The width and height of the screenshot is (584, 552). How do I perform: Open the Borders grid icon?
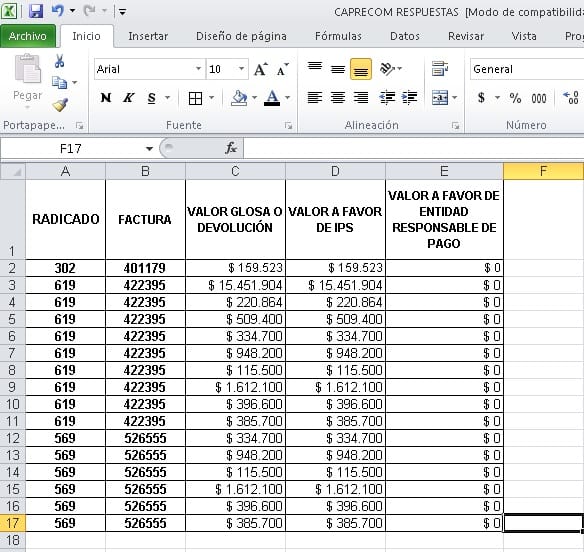[x=195, y=98]
